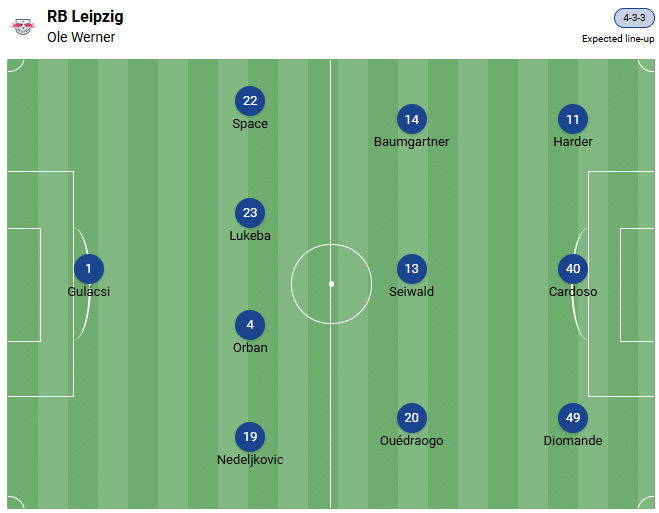Click the Expected line-up label
659x513 pixels.
click(x=618, y=39)
